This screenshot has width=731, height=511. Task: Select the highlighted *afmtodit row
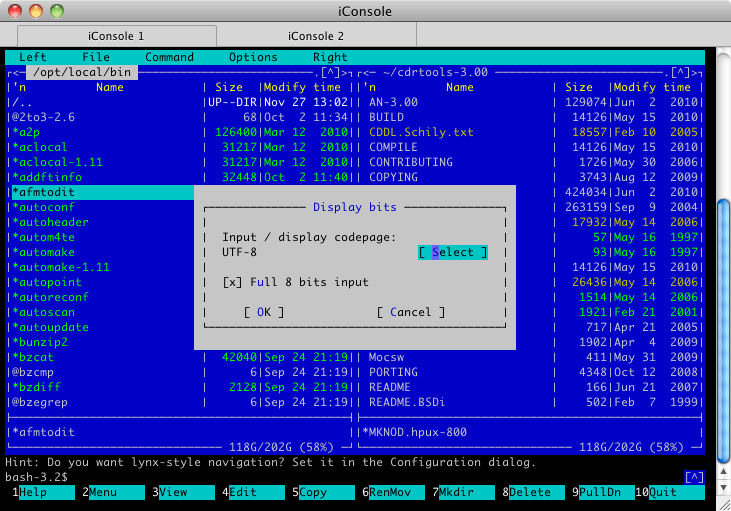click(x=103, y=192)
